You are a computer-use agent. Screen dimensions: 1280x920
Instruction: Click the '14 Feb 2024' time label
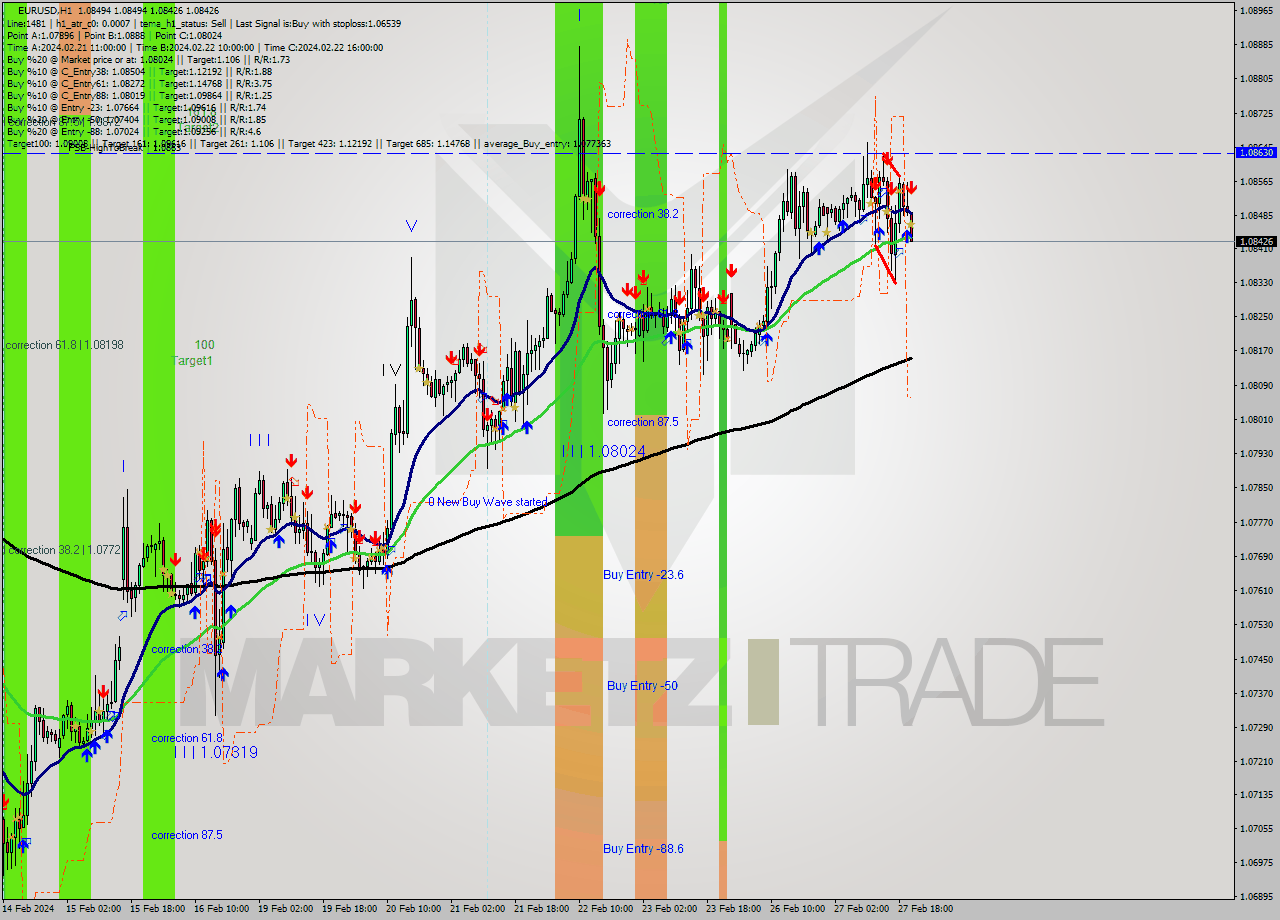29,909
